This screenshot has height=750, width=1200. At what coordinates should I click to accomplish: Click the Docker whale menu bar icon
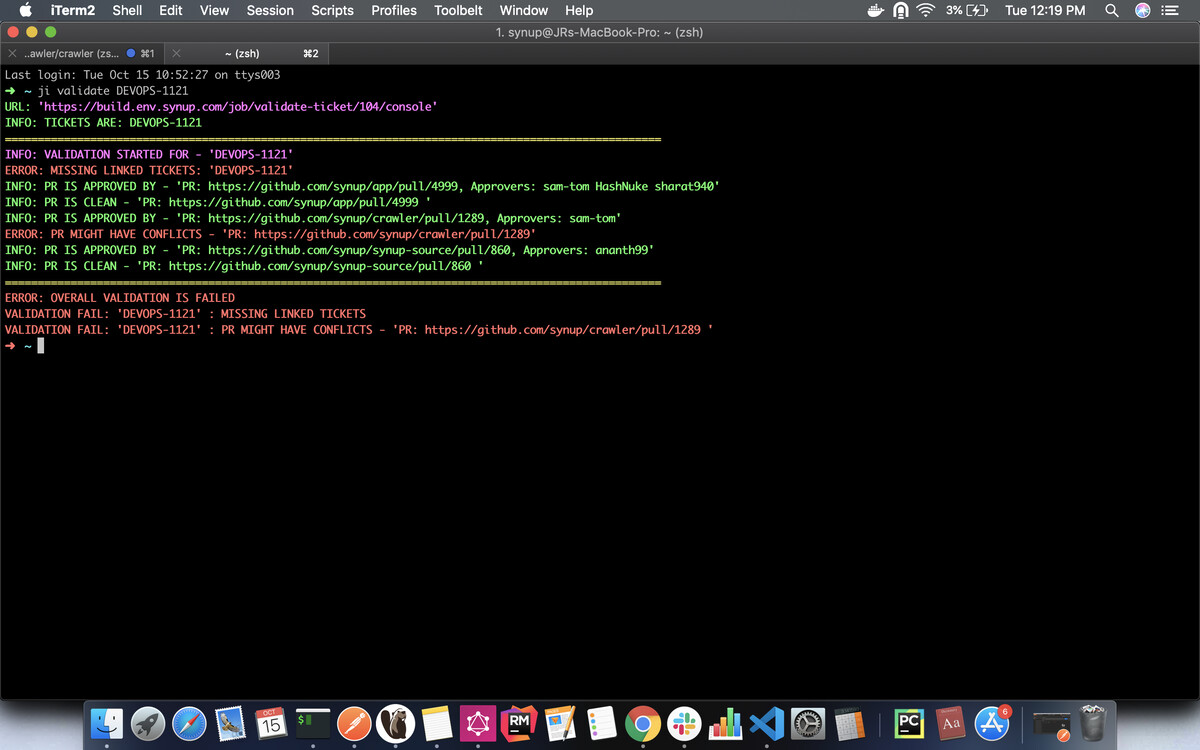tap(875, 10)
